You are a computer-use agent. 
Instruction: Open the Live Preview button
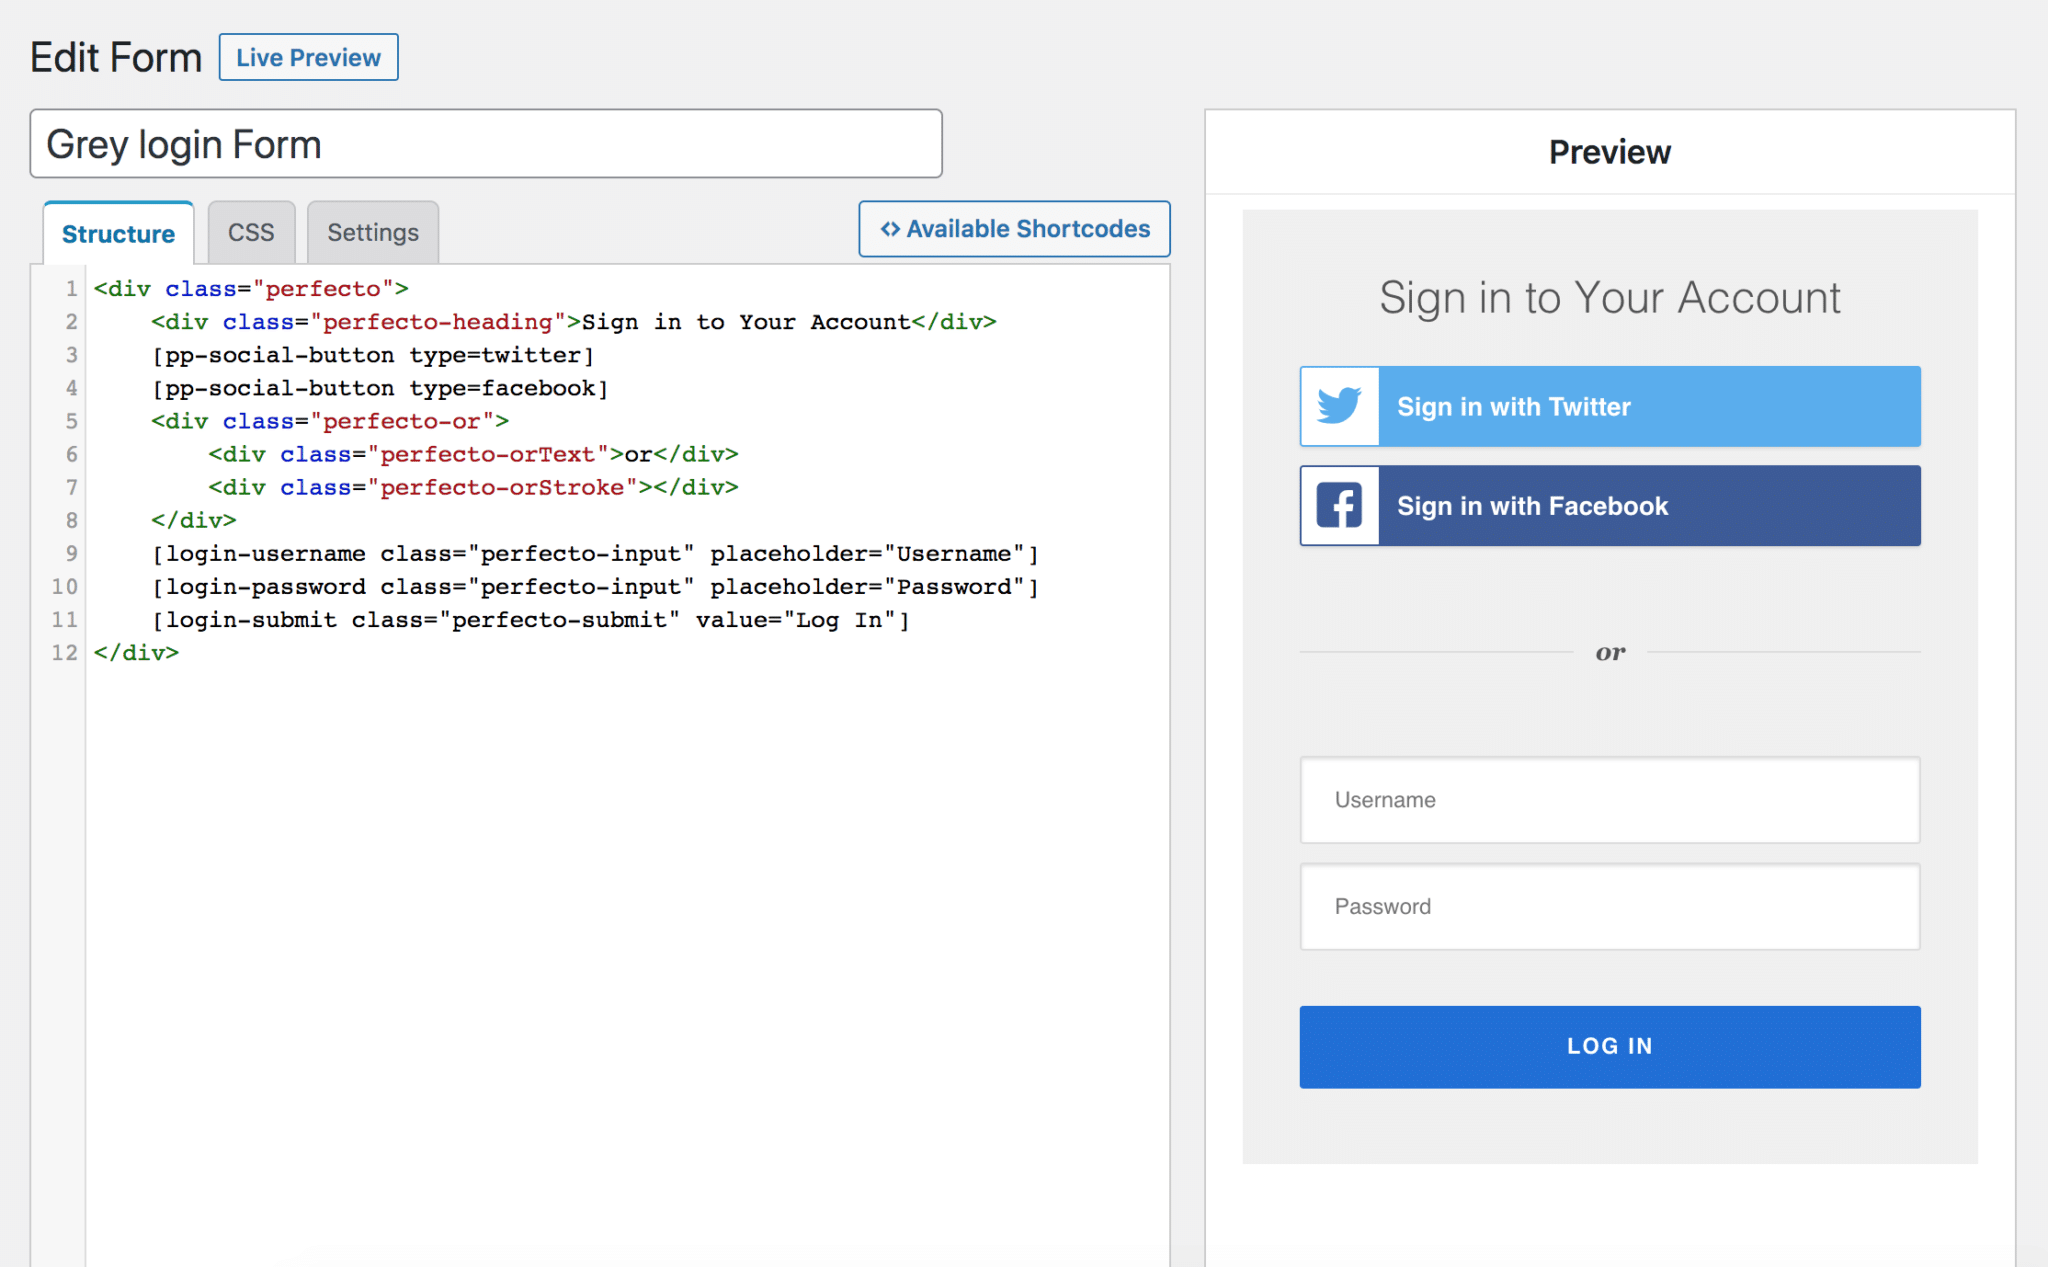(308, 57)
